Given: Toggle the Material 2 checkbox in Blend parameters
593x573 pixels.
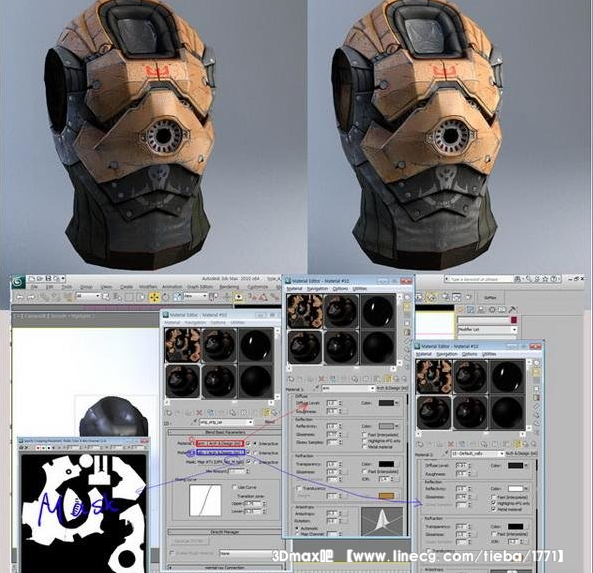Looking at the screenshot, I should [248, 452].
